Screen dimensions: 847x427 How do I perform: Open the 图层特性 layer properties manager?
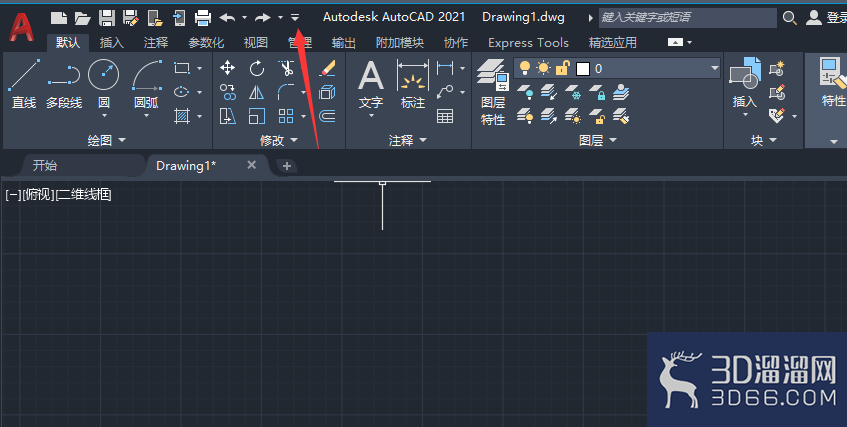point(493,92)
